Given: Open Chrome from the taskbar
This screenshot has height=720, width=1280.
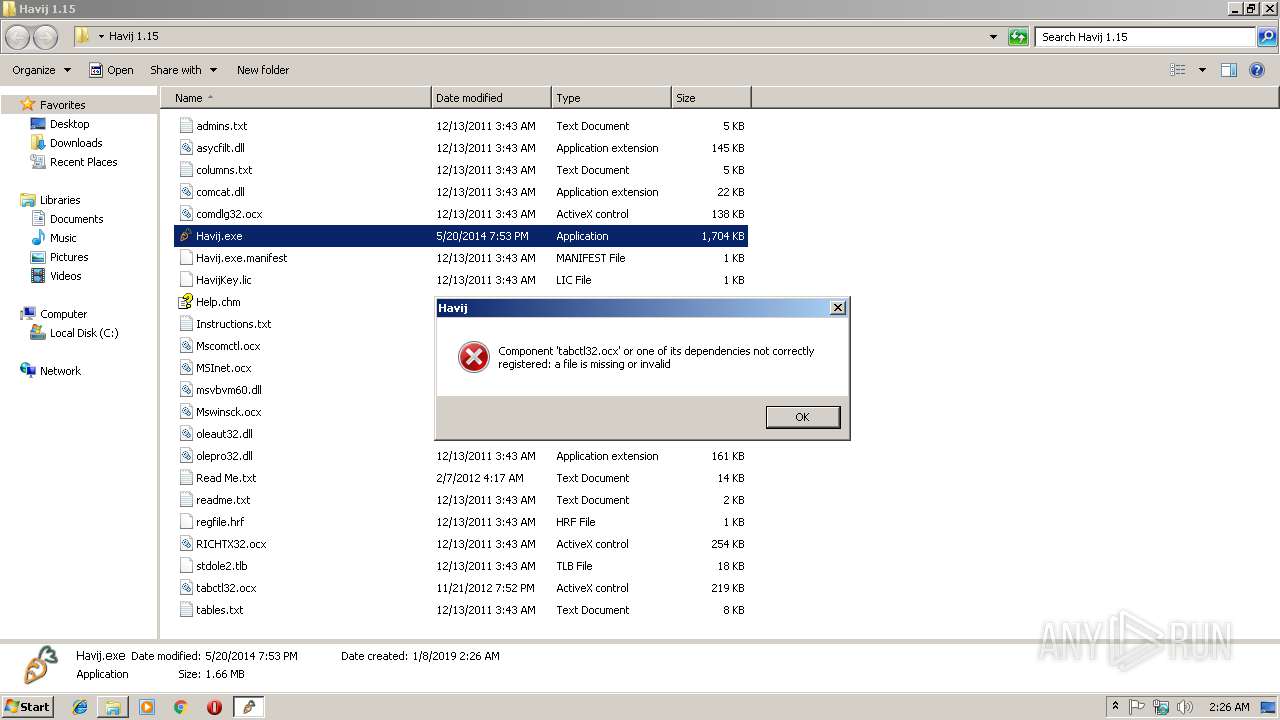Looking at the screenshot, I should pyautogui.click(x=180, y=707).
